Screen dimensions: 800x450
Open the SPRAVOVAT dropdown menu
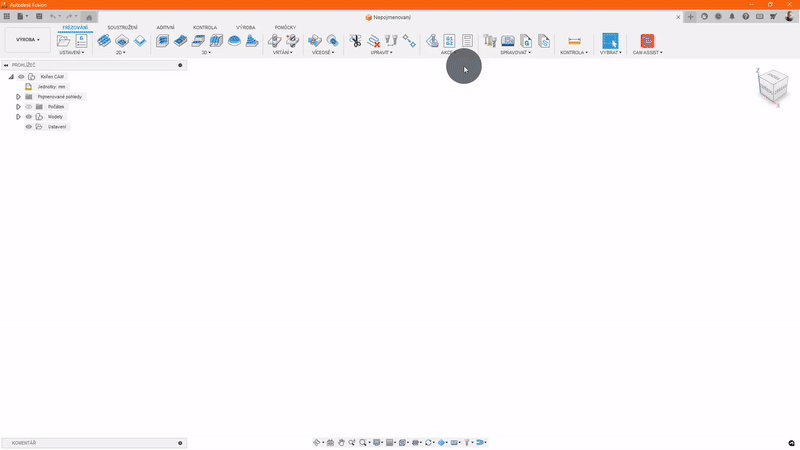click(x=515, y=53)
